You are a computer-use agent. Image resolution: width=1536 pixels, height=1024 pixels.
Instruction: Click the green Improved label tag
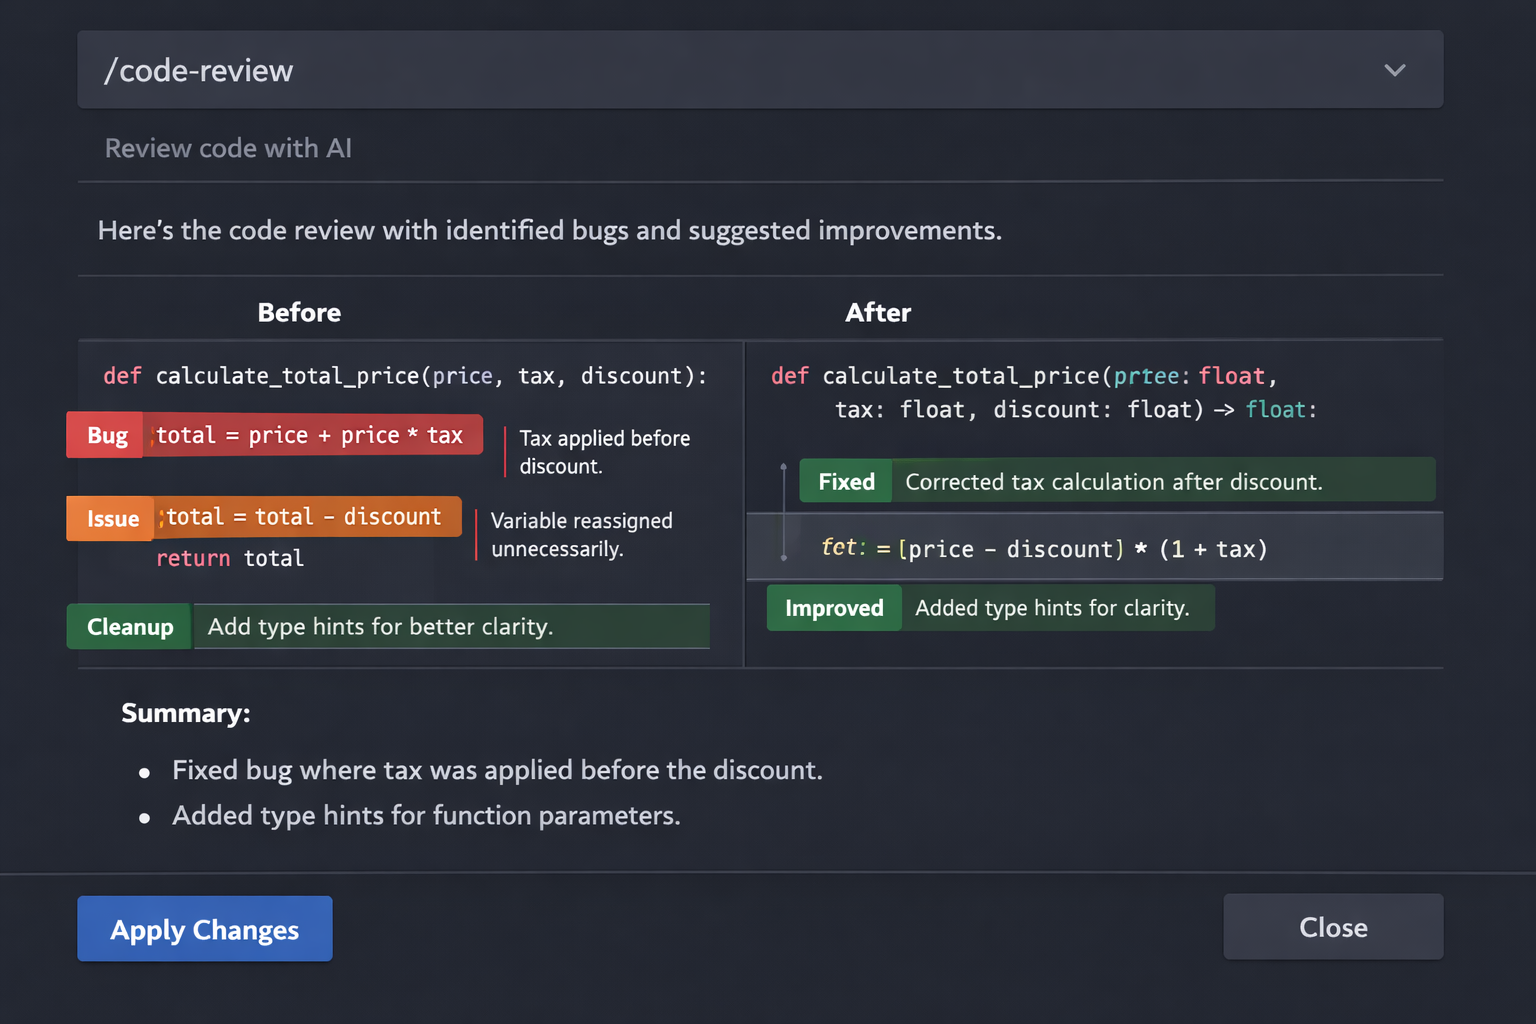pos(834,608)
